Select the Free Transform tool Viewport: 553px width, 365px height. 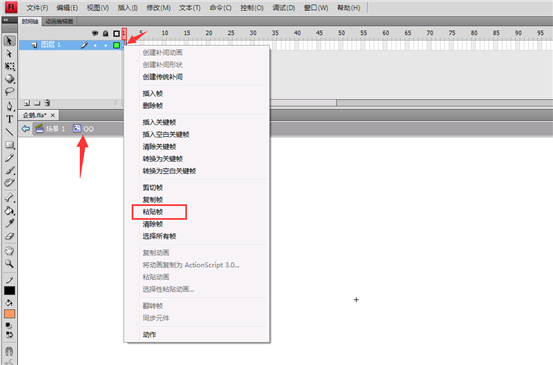pos(9,66)
